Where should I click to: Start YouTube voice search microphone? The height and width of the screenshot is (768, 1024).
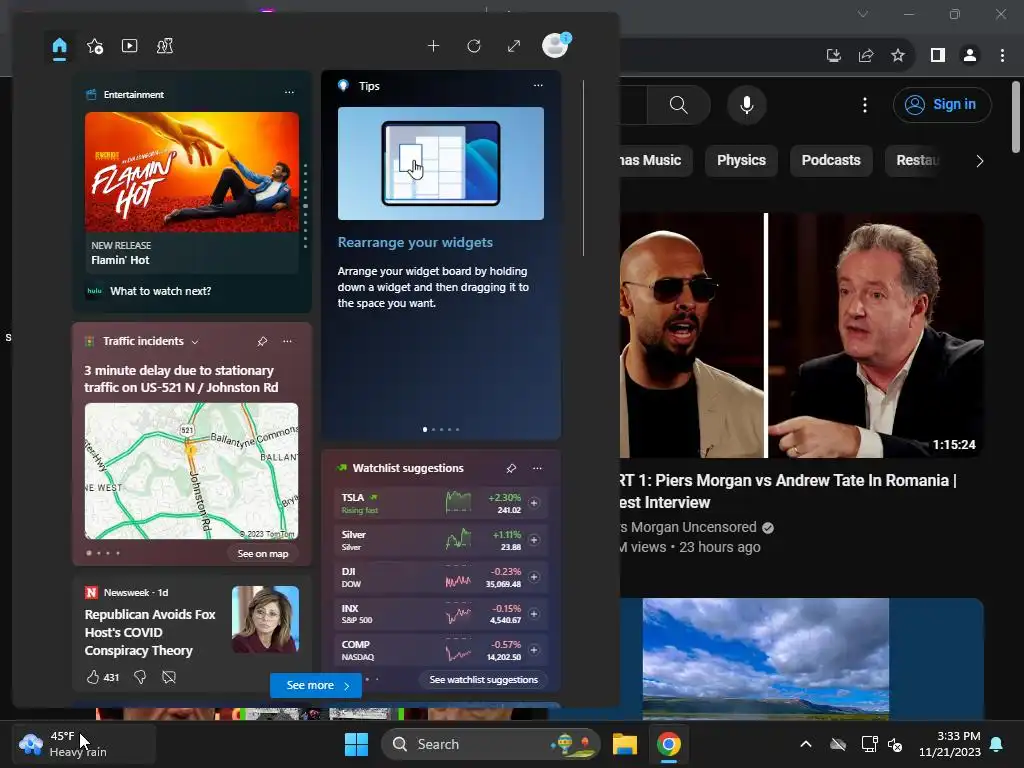click(x=746, y=104)
